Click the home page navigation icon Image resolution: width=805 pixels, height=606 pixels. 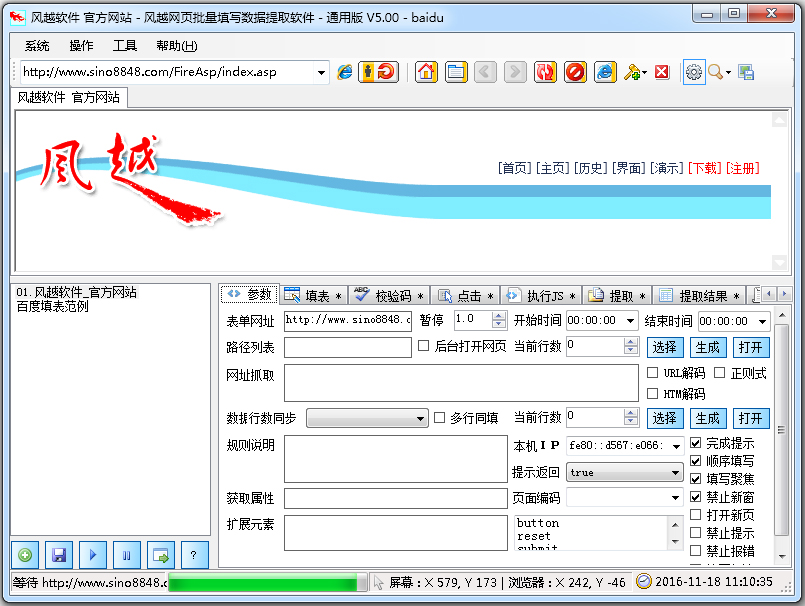pyautogui.click(x=425, y=72)
